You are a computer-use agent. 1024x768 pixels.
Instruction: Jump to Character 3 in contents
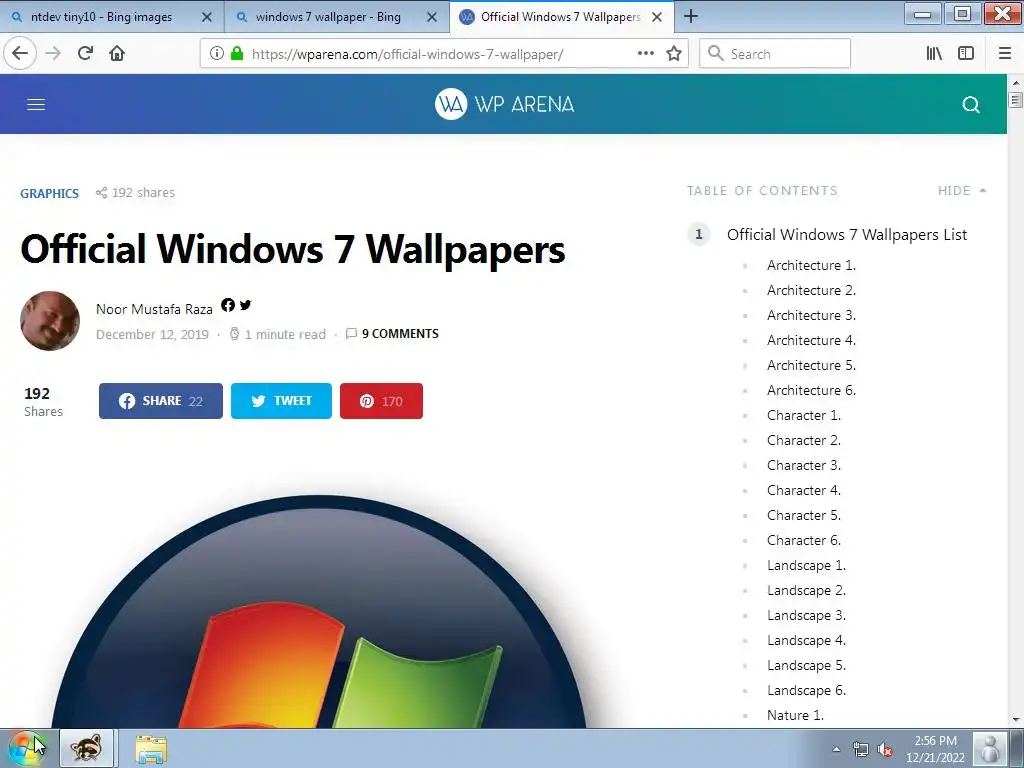[x=804, y=466]
